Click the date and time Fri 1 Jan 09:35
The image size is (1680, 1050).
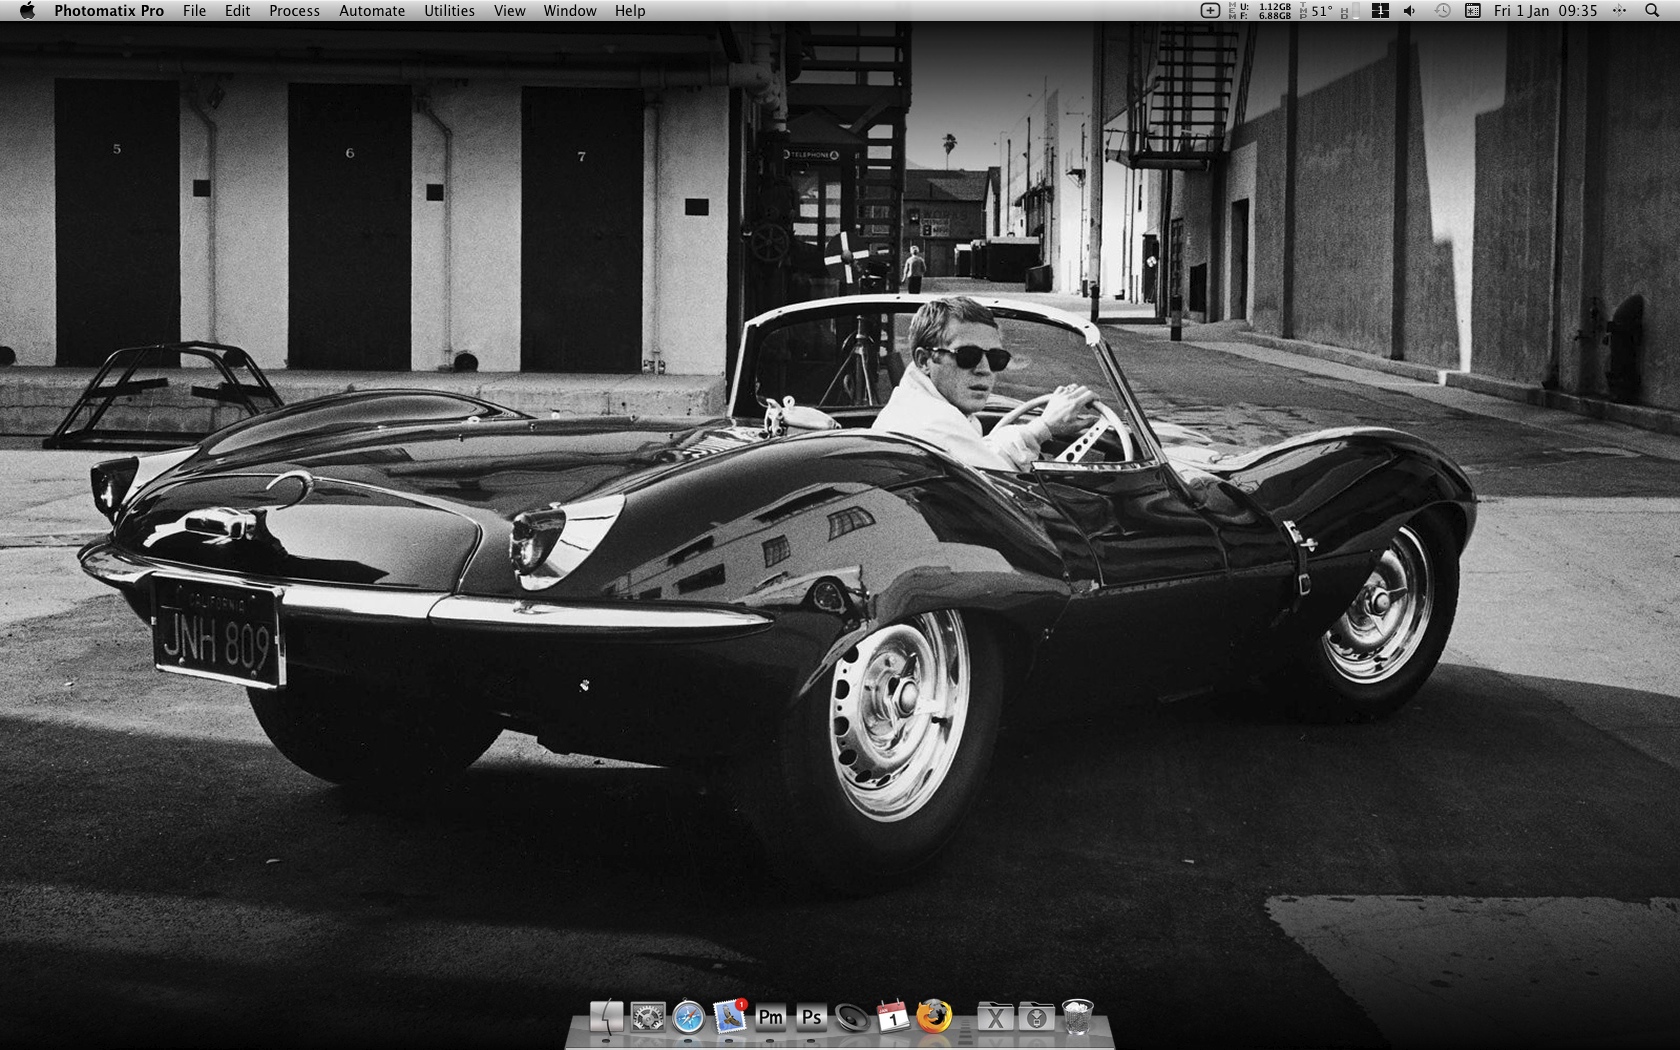point(1545,11)
